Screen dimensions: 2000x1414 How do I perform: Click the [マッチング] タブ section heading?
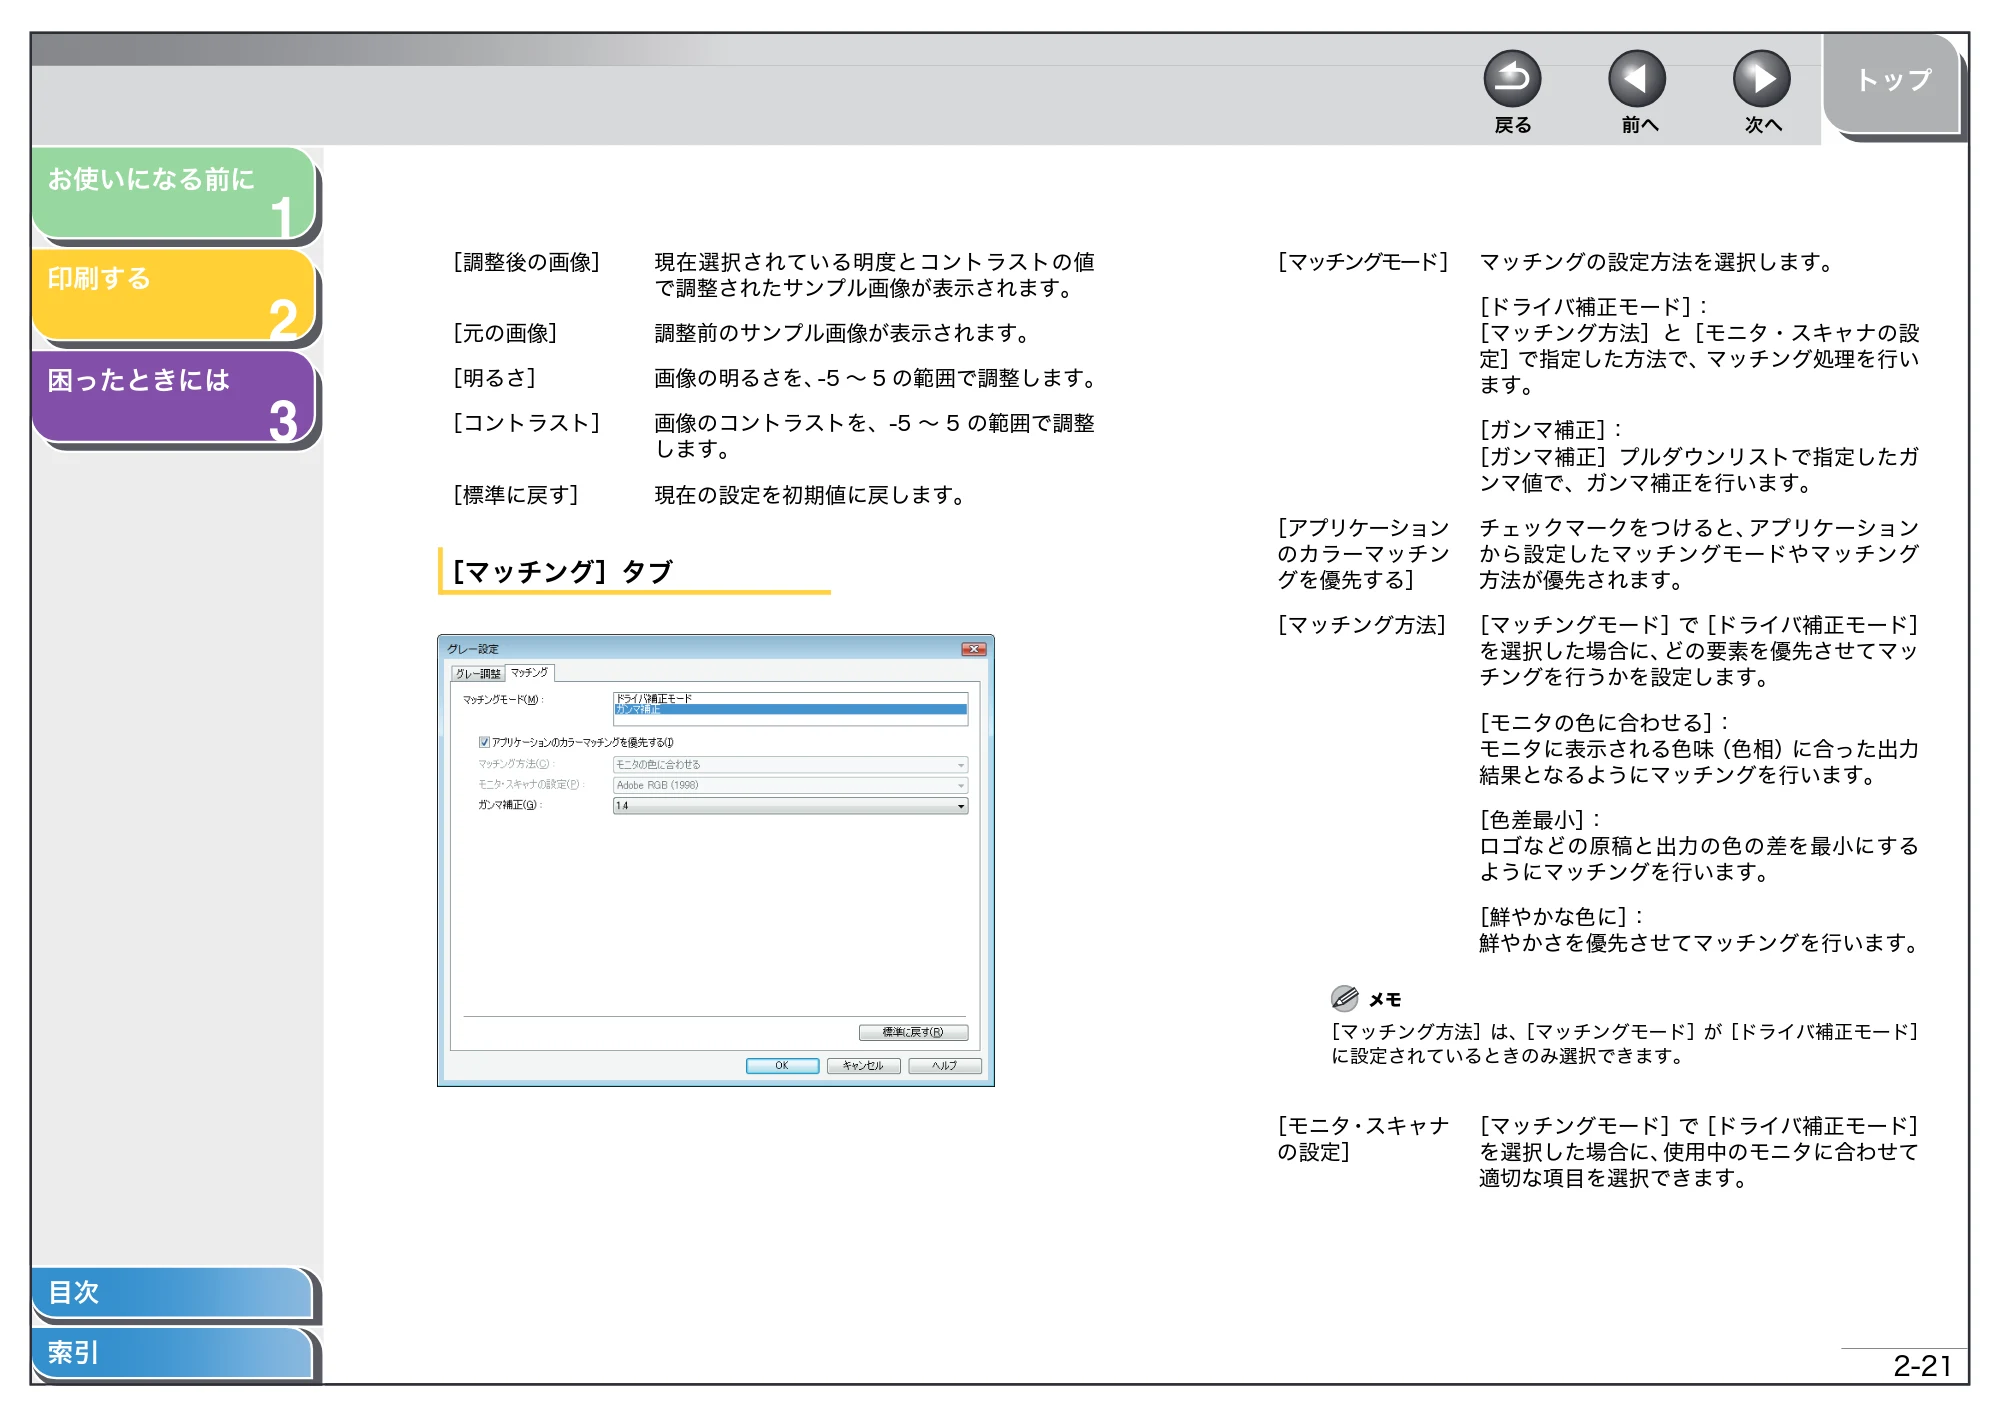tap(563, 572)
